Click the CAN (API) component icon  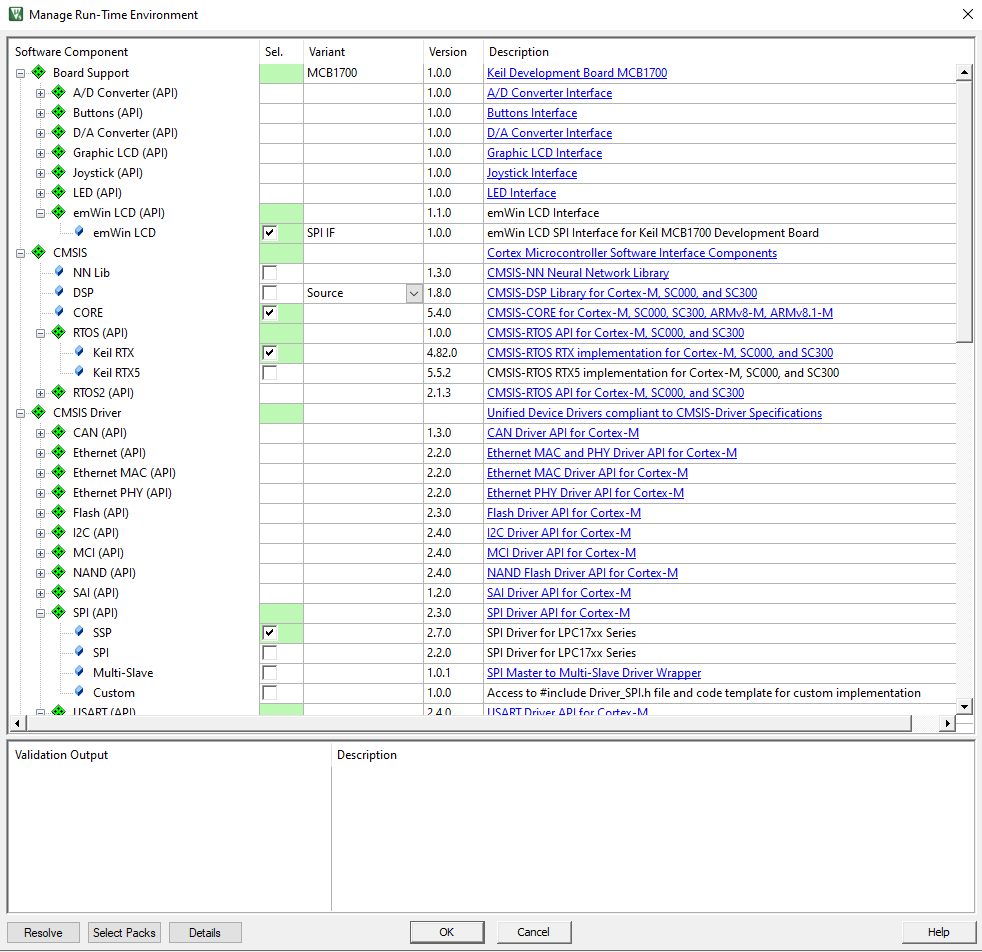coord(57,432)
